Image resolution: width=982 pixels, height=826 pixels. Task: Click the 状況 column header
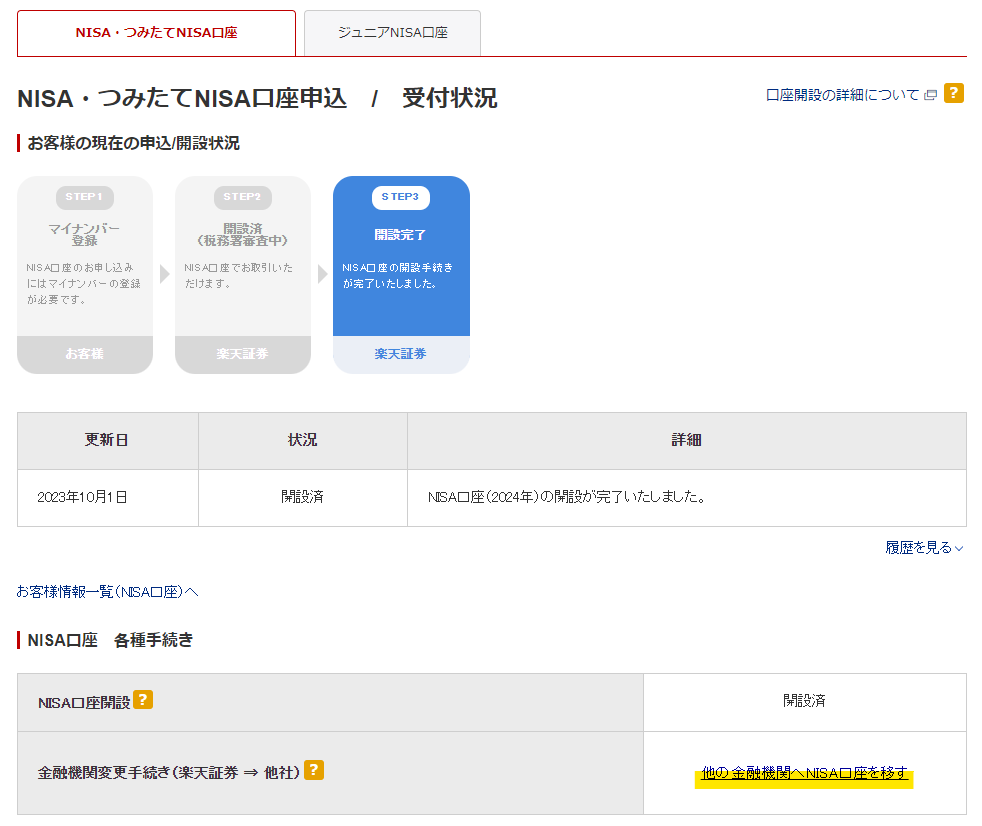pos(302,440)
